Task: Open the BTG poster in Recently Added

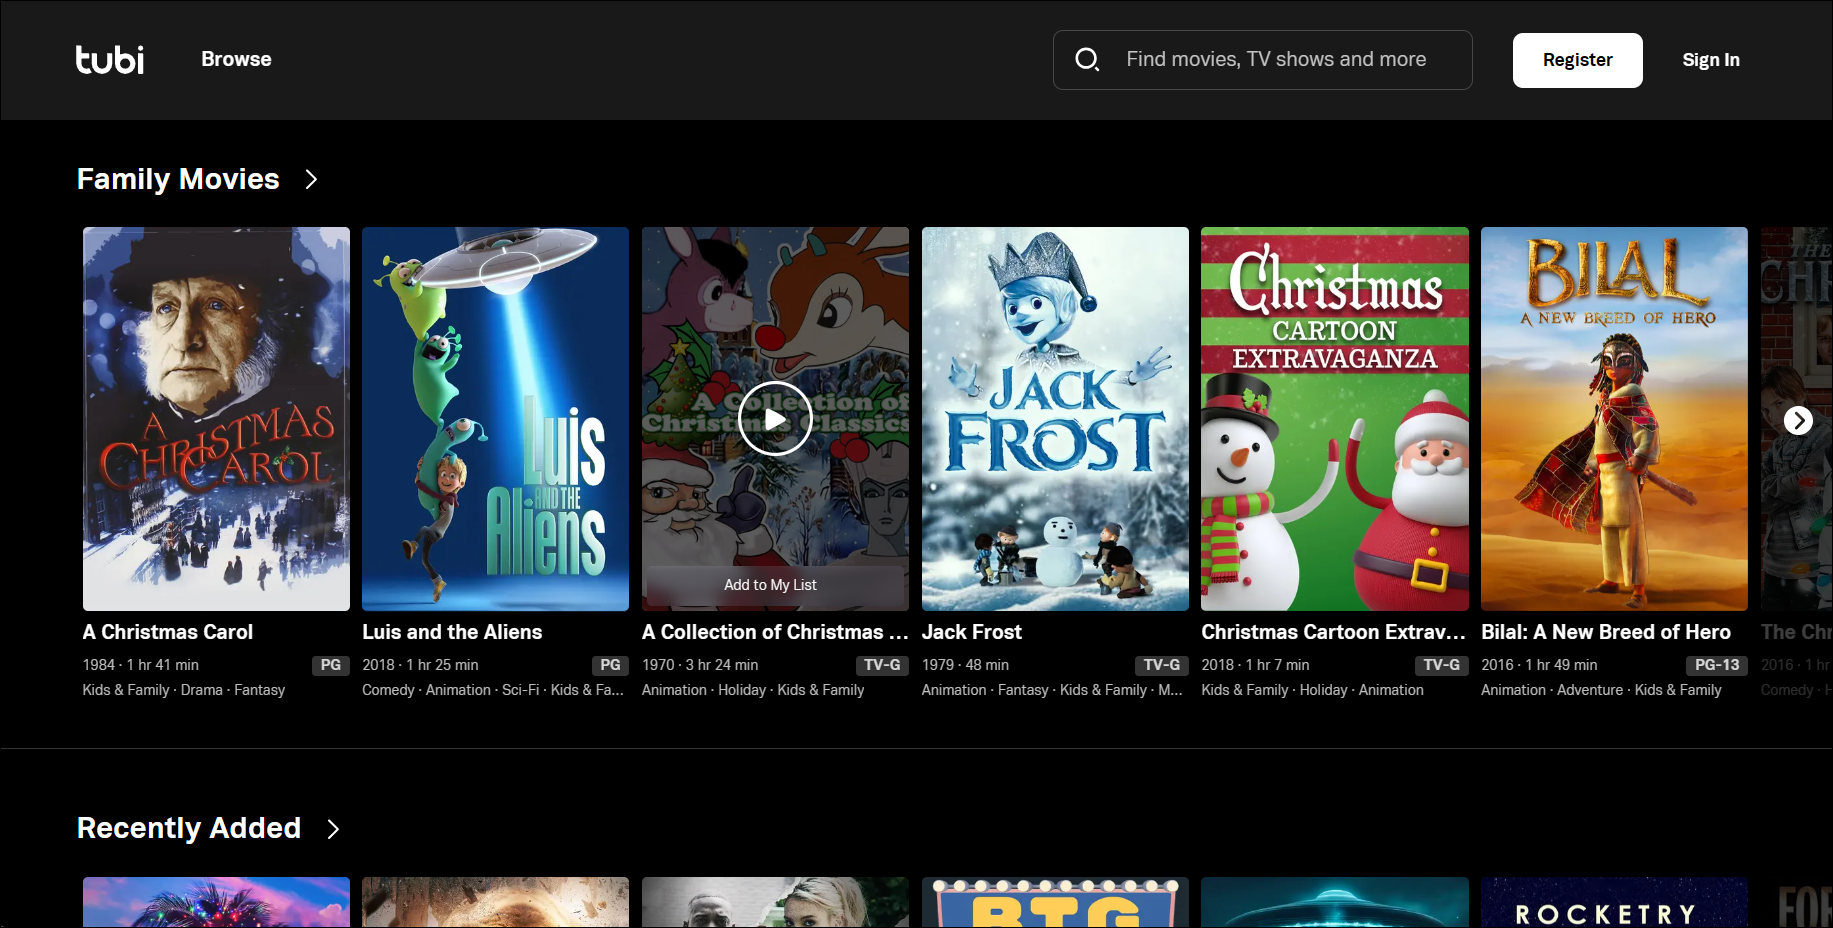Action: point(1054,902)
